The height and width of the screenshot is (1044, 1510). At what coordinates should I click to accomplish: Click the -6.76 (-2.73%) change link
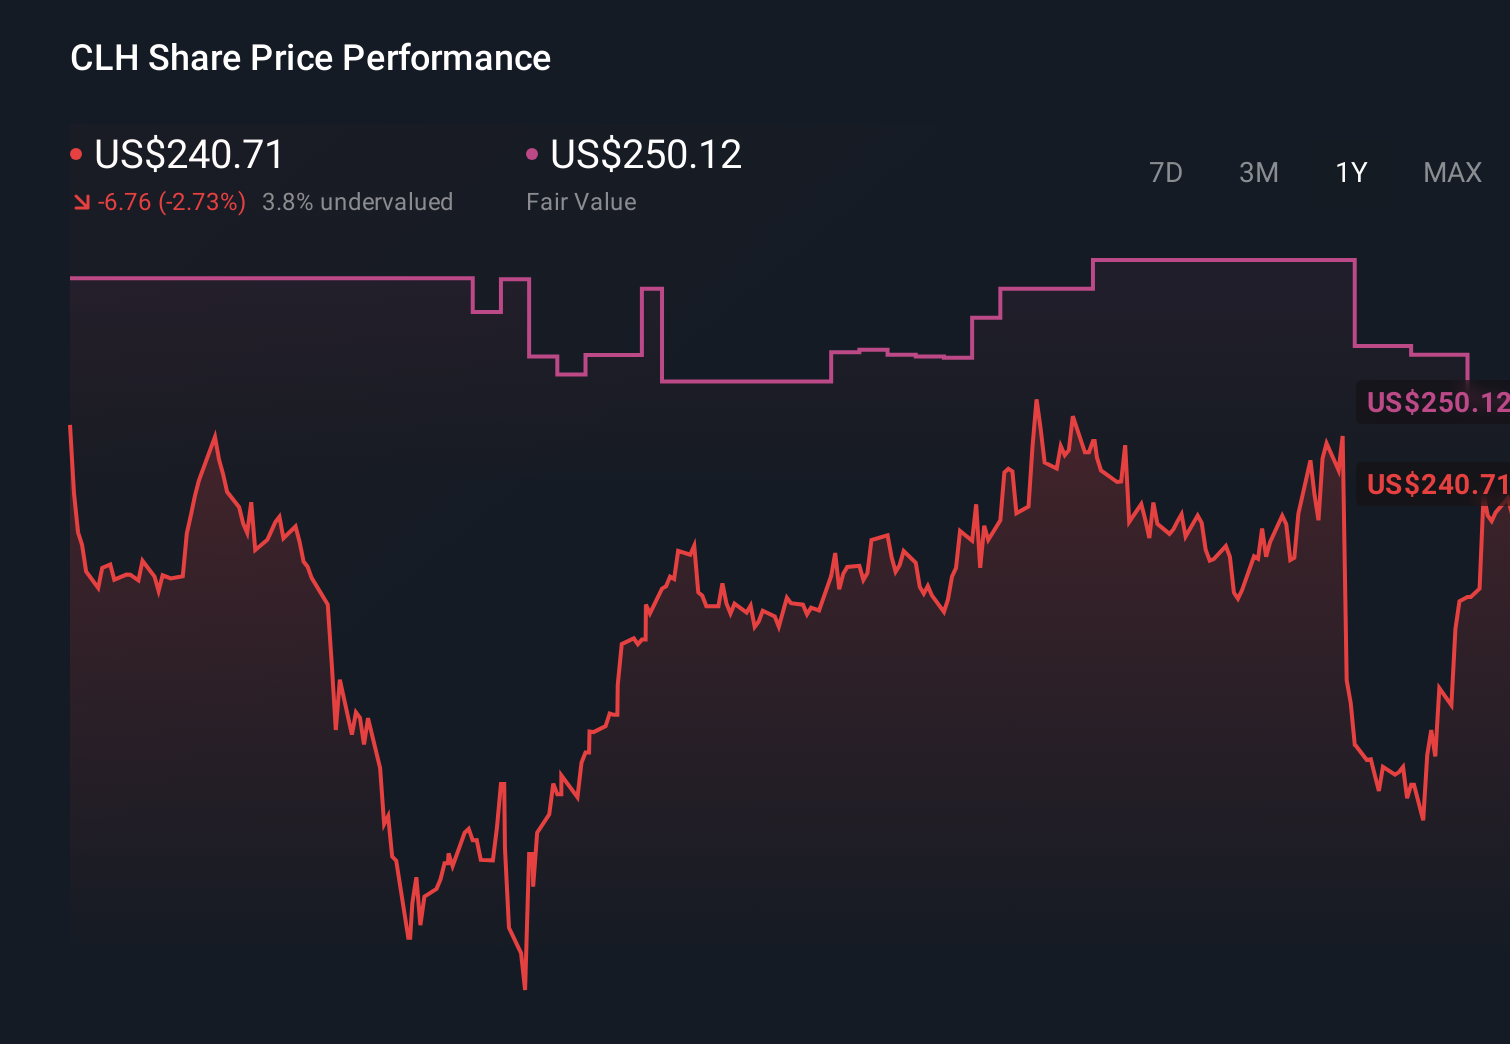coord(171,201)
